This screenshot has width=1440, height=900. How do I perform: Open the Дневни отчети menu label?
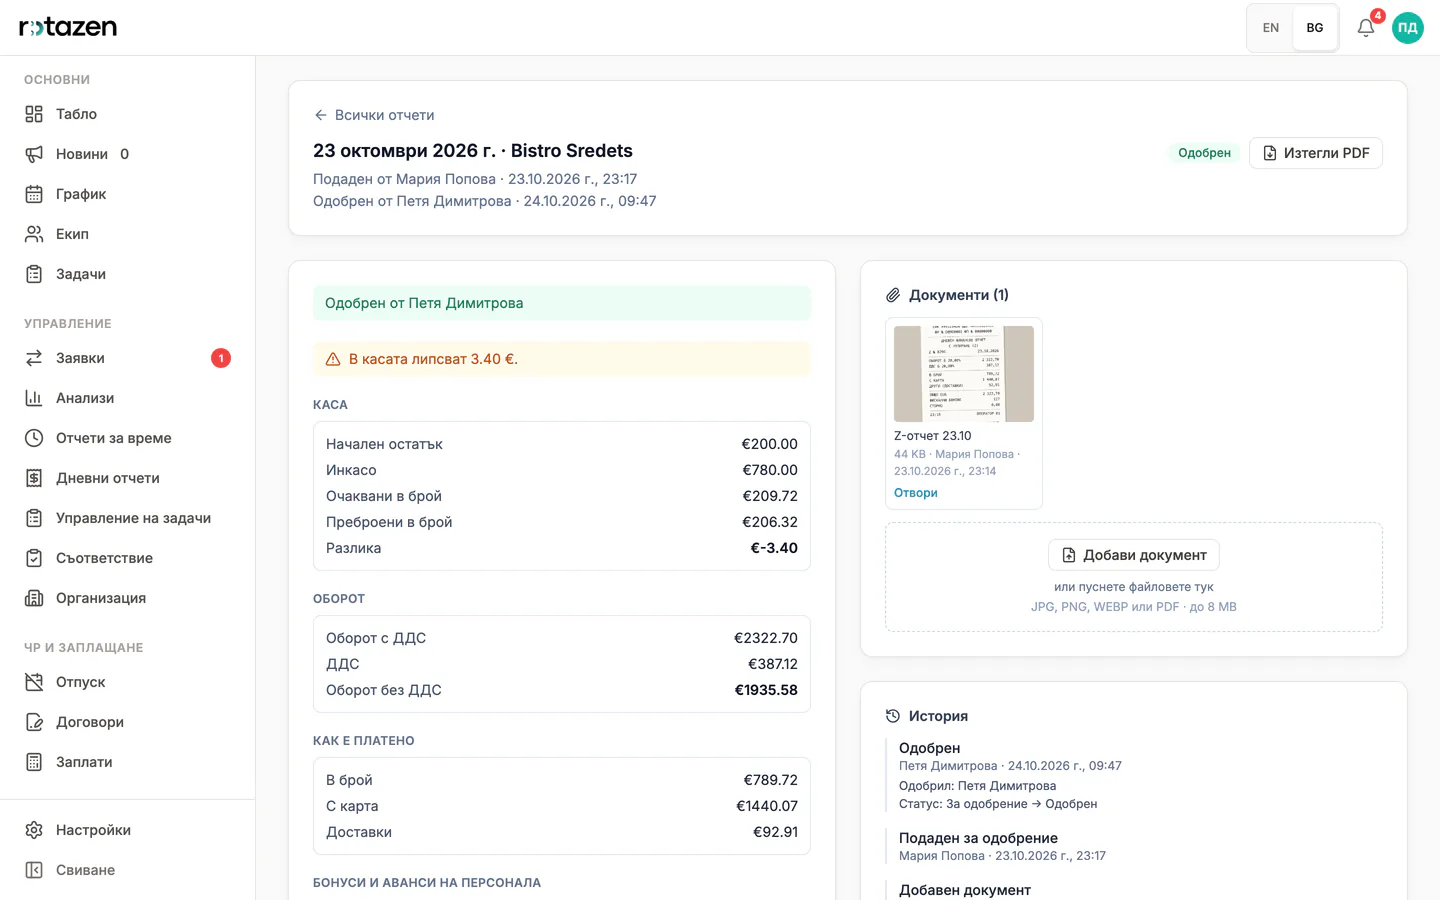108,478
